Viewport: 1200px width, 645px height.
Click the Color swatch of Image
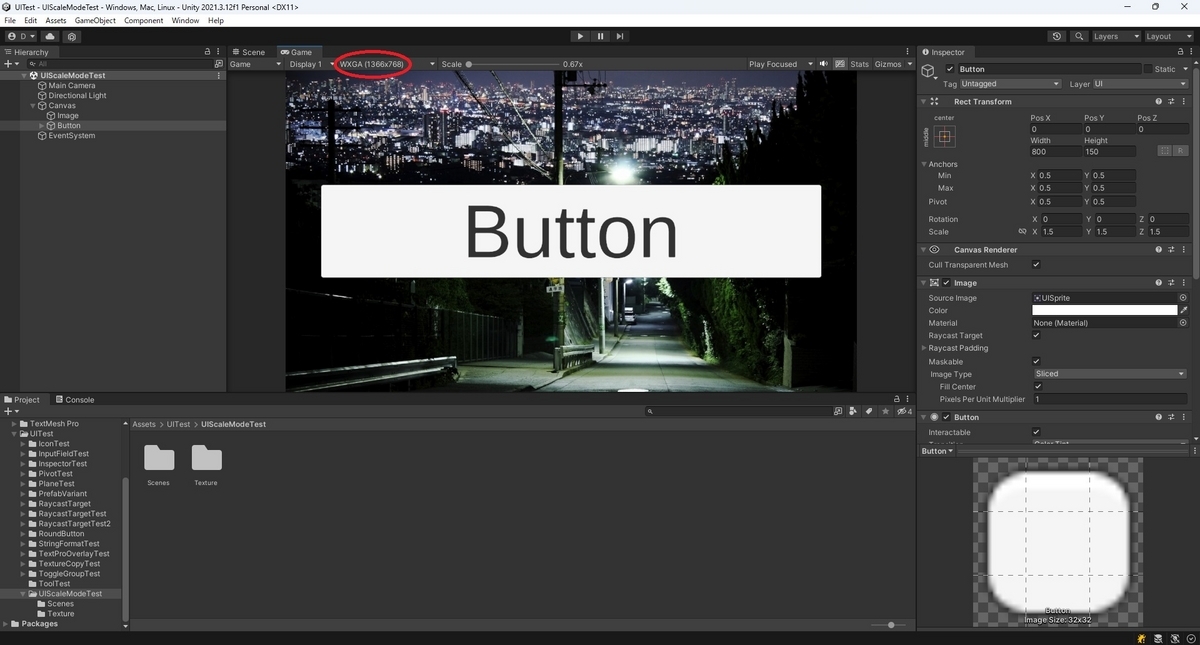tap(1105, 310)
